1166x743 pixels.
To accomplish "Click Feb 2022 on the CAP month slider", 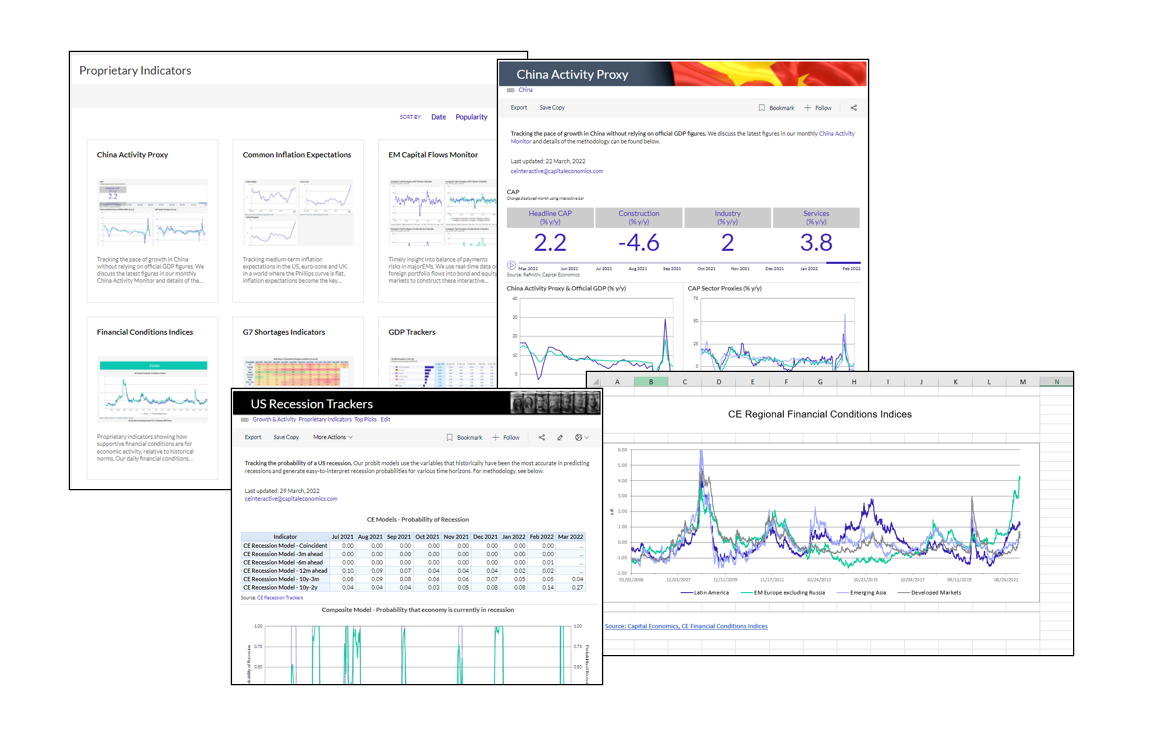I will coord(850,269).
